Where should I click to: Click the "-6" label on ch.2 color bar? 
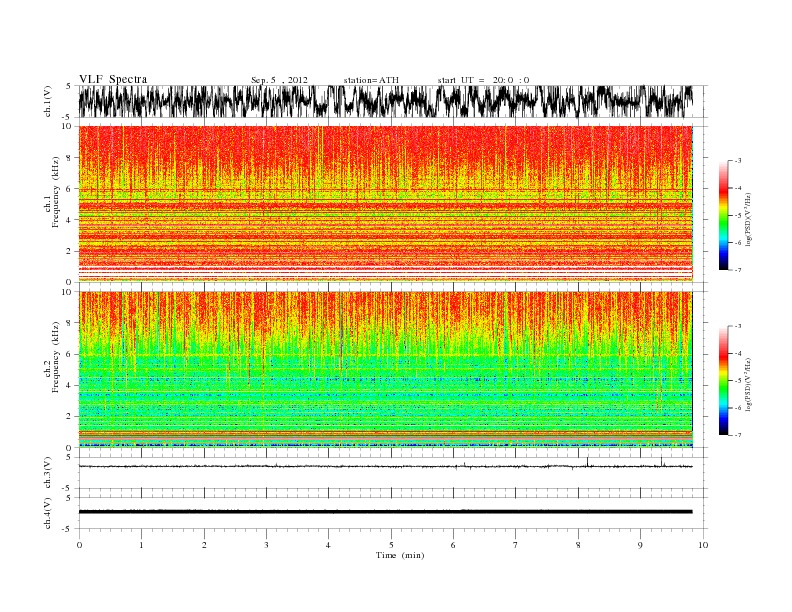[738, 408]
